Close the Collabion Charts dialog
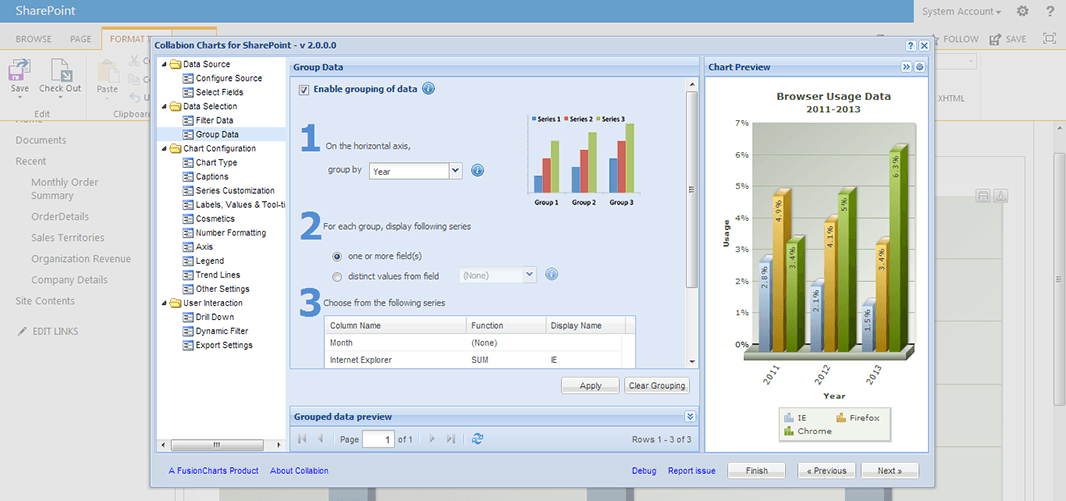Image resolution: width=1066 pixels, height=501 pixels. tap(924, 46)
